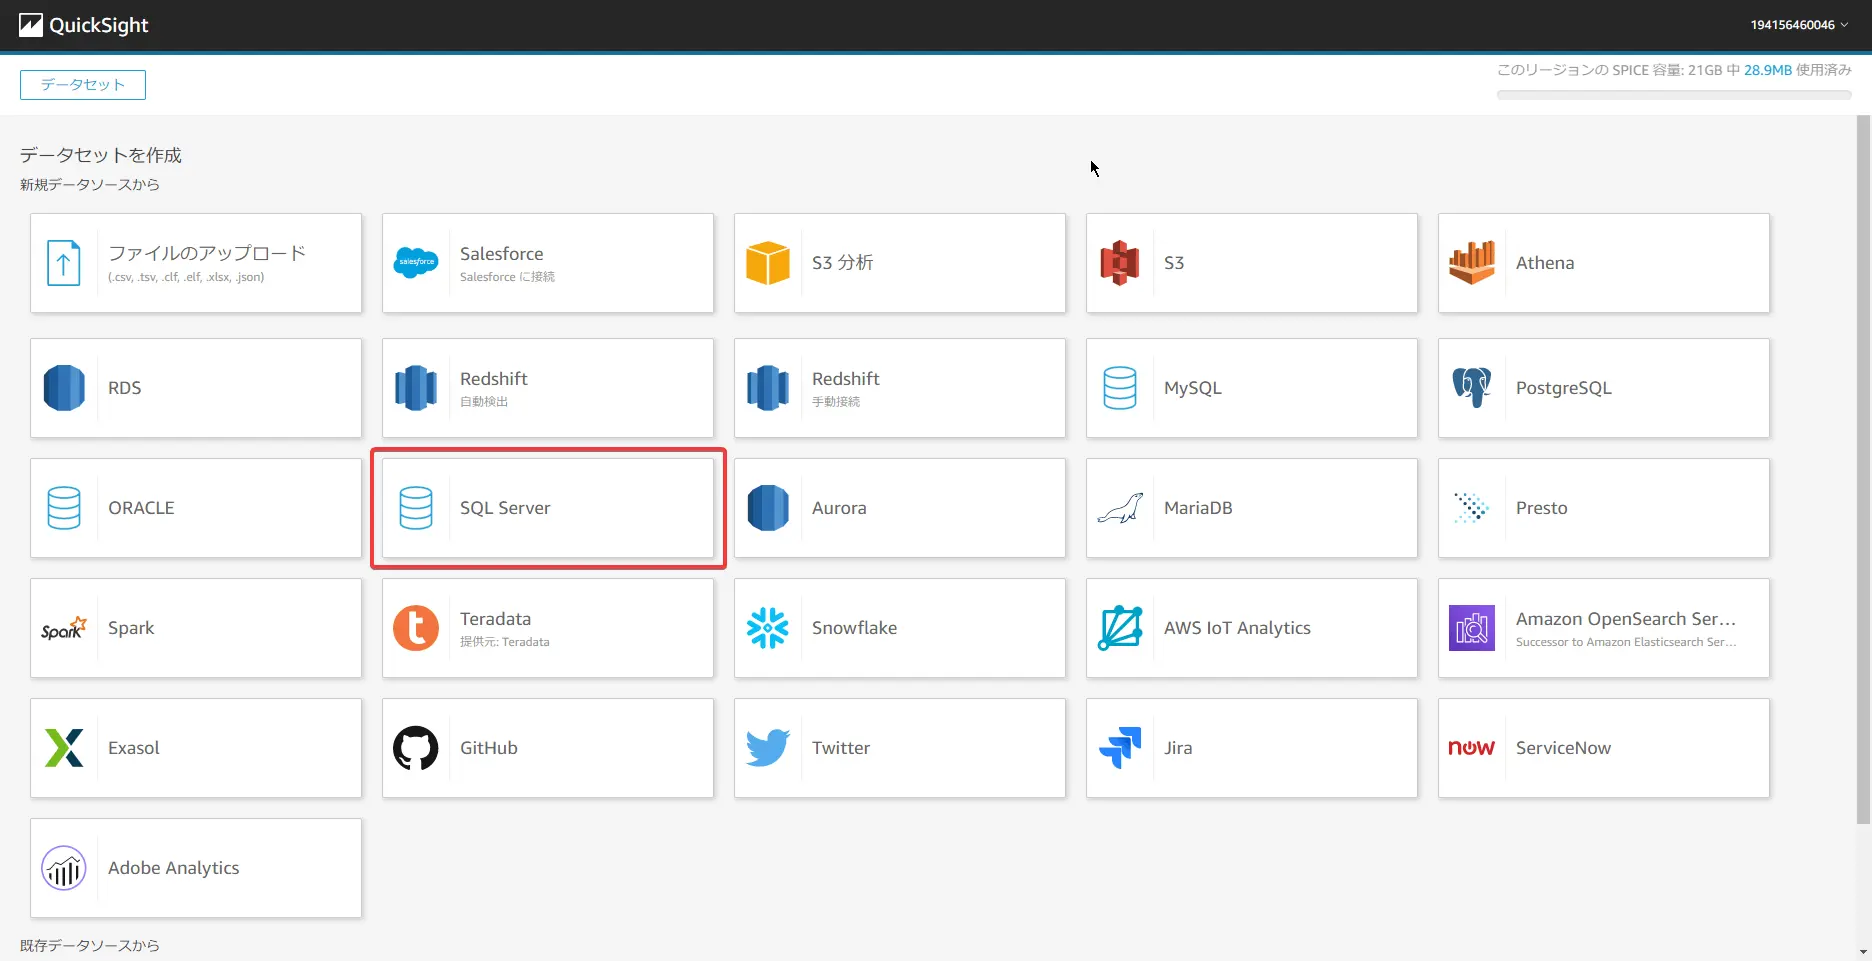Choose the ServiceNow label
Image resolution: width=1872 pixels, height=961 pixels.
pos(1563,748)
